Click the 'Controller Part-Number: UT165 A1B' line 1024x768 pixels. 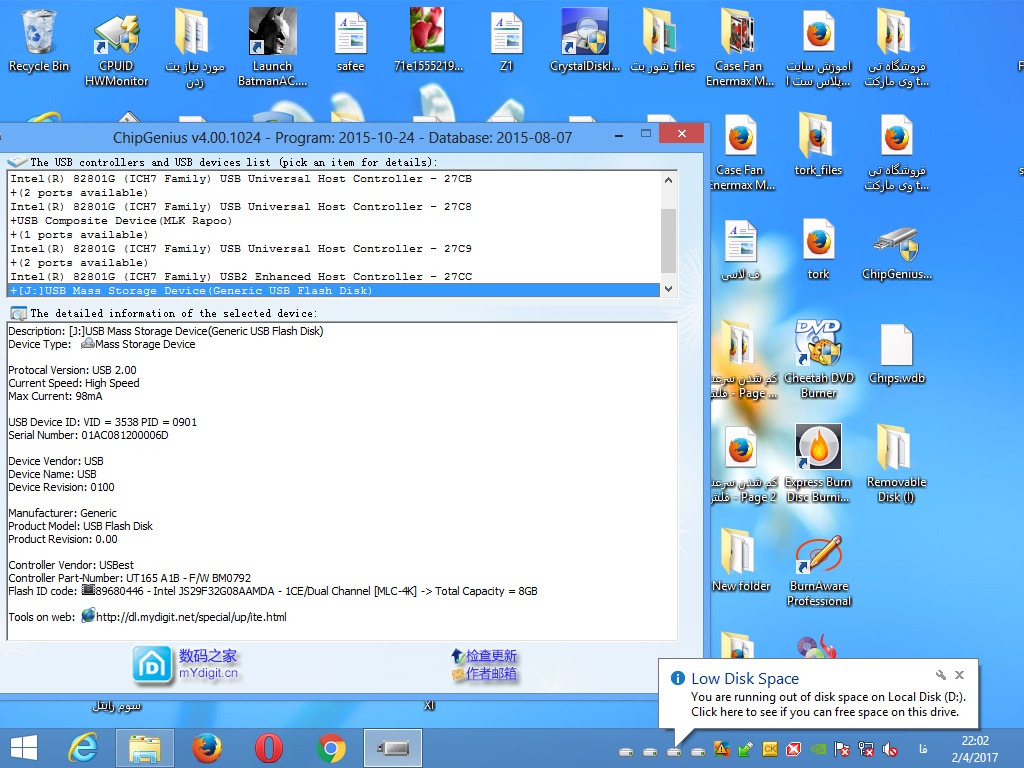tap(129, 579)
